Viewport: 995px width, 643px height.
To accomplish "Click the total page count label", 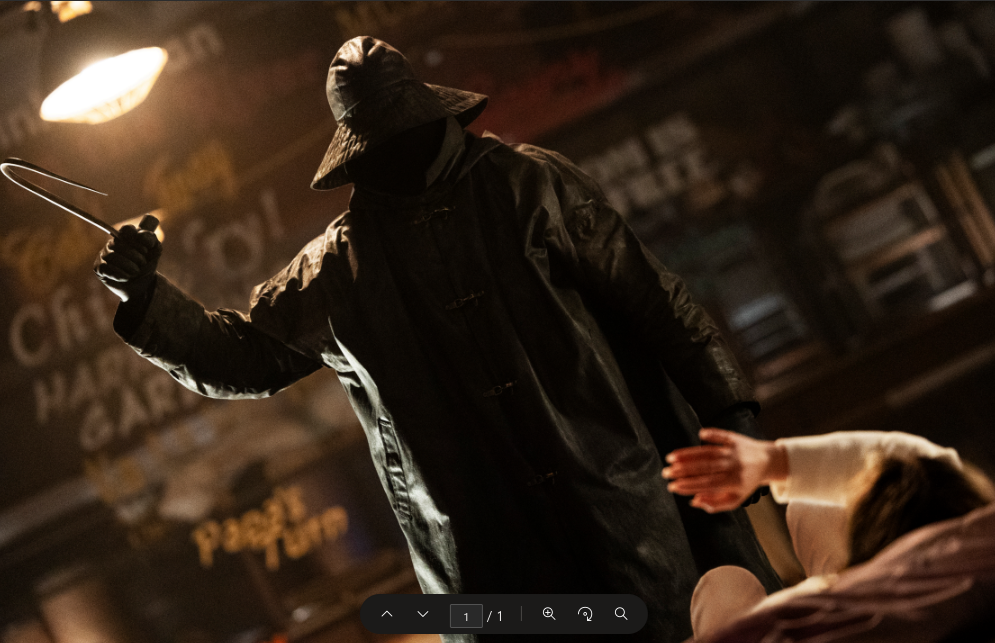I will 495,616.
